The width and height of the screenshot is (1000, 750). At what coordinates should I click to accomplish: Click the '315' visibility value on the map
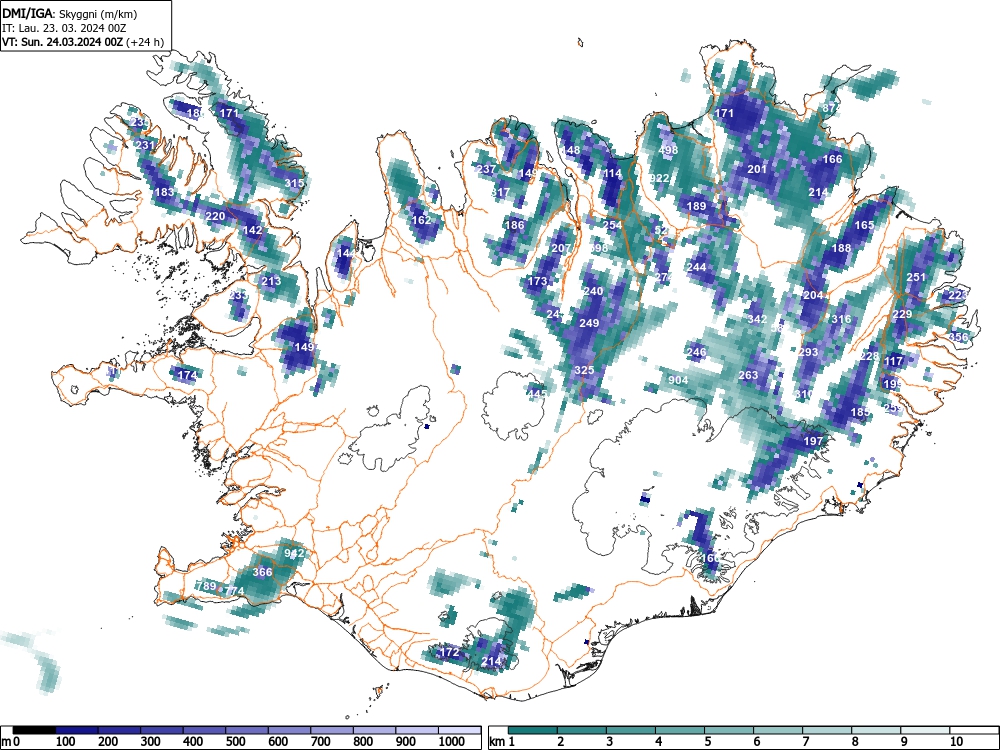[x=294, y=183]
